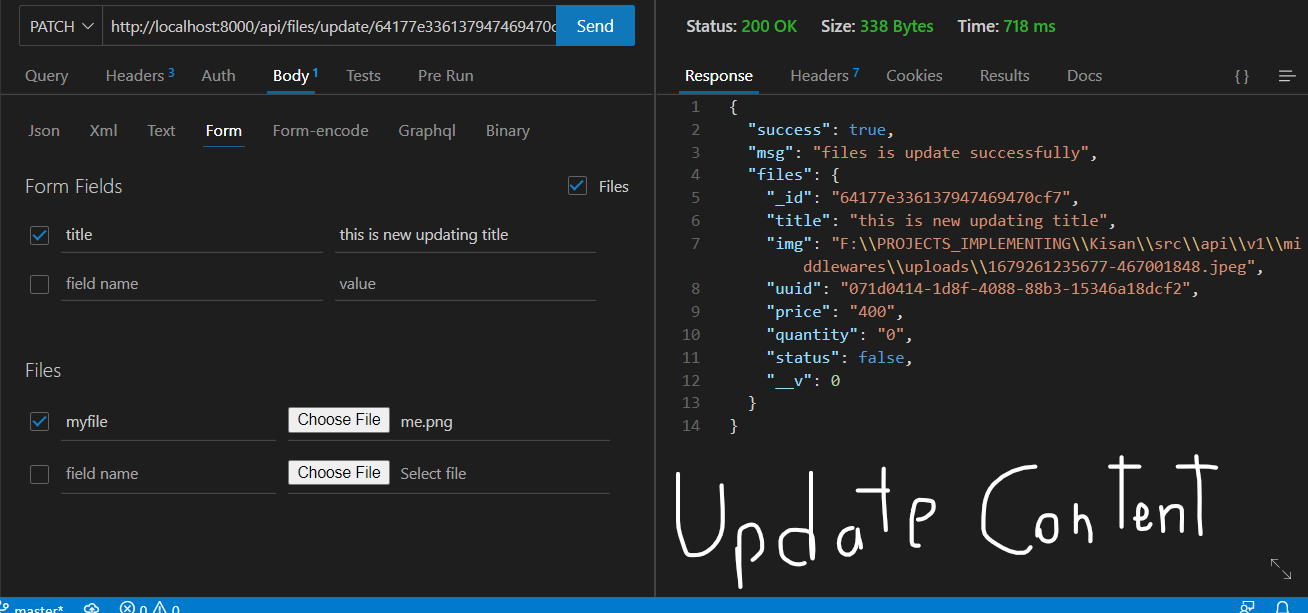Open the Results tab
The width and height of the screenshot is (1308, 613).
click(x=1005, y=75)
